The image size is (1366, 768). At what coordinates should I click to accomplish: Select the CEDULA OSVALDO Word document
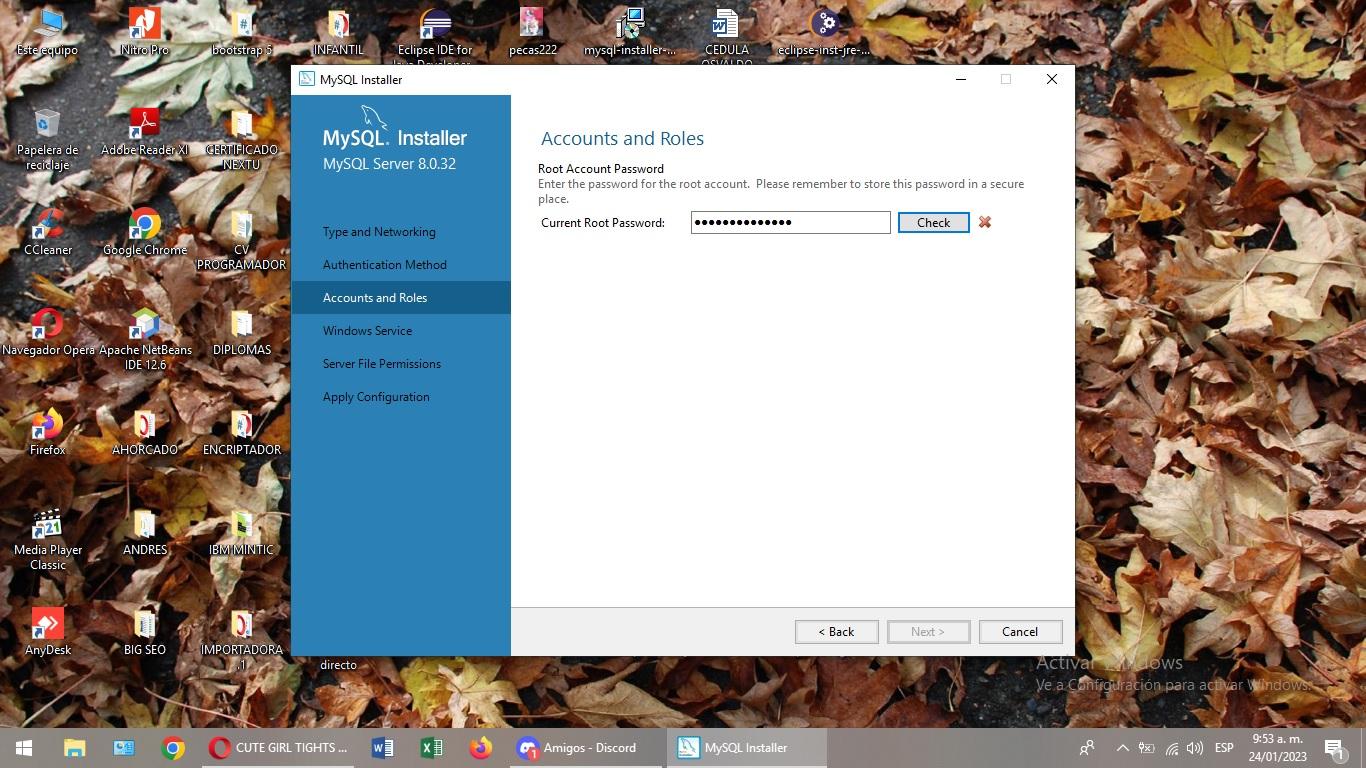[726, 37]
